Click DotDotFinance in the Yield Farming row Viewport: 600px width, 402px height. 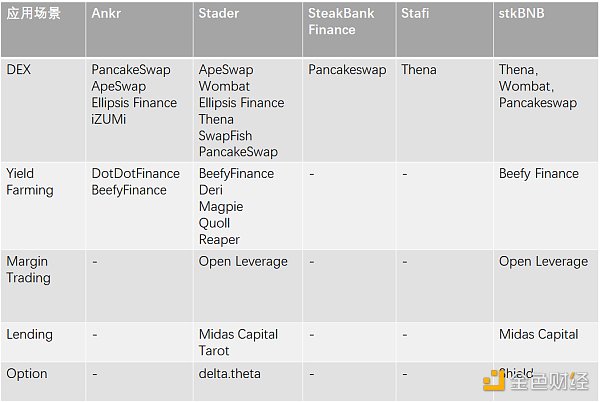click(x=135, y=173)
